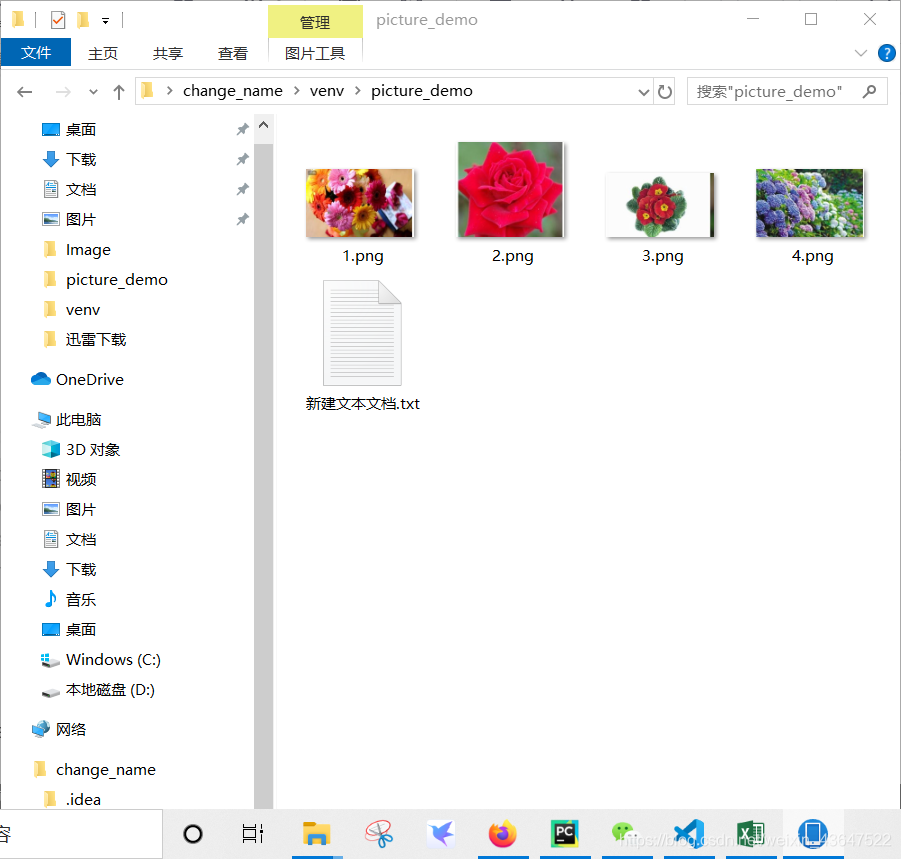Open PyCharm from the taskbar

click(564, 834)
